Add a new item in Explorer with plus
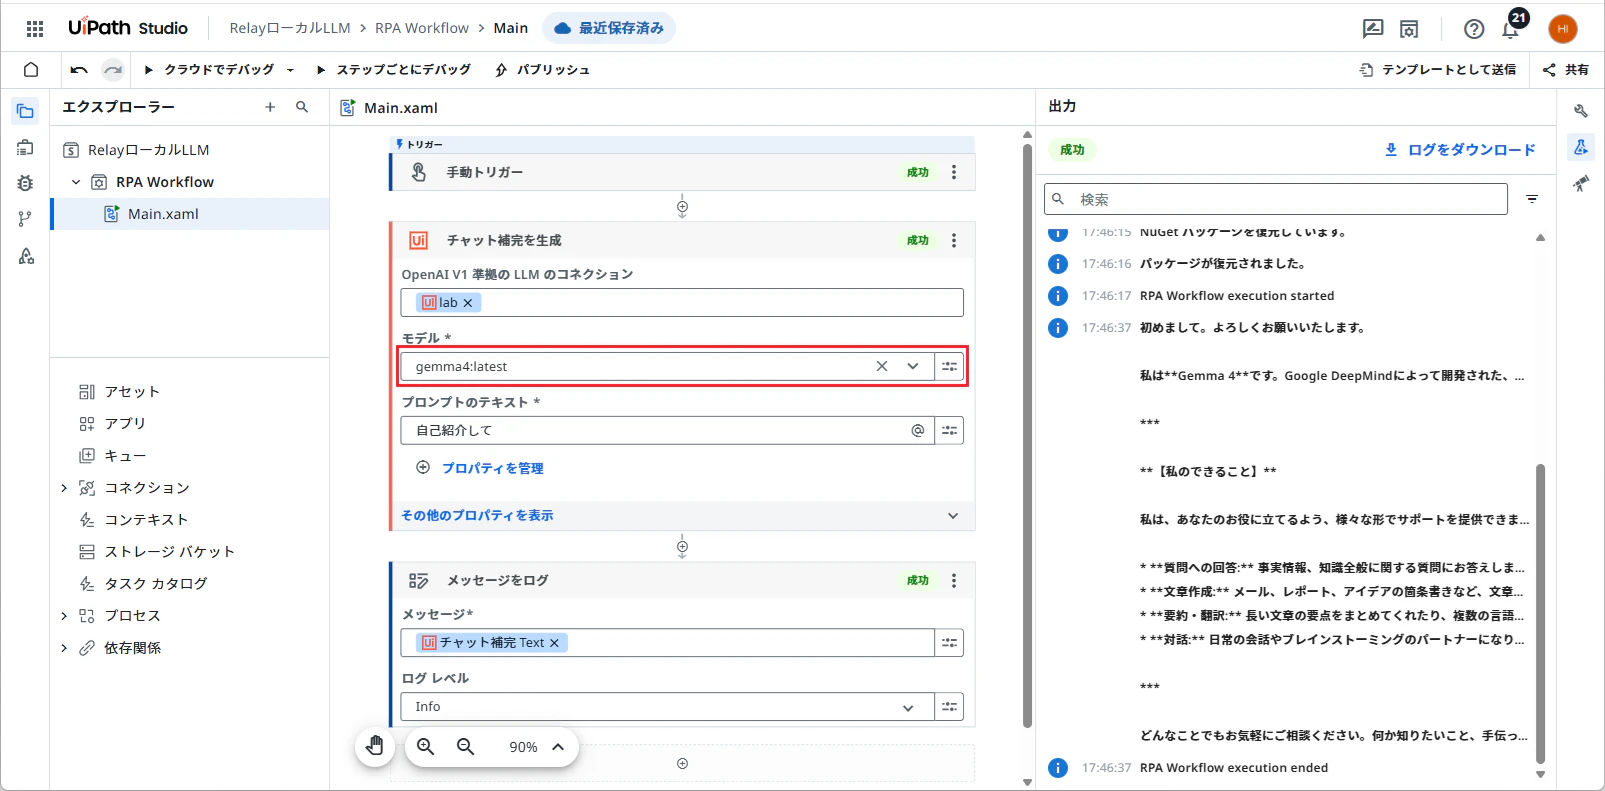 pos(270,107)
